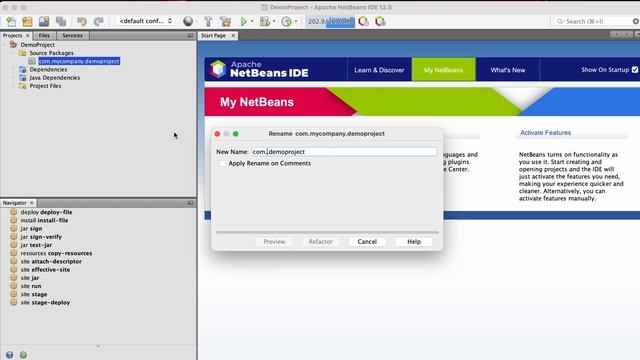
Task: Click the first profiler icon after memory bar
Action: [x=363, y=21]
